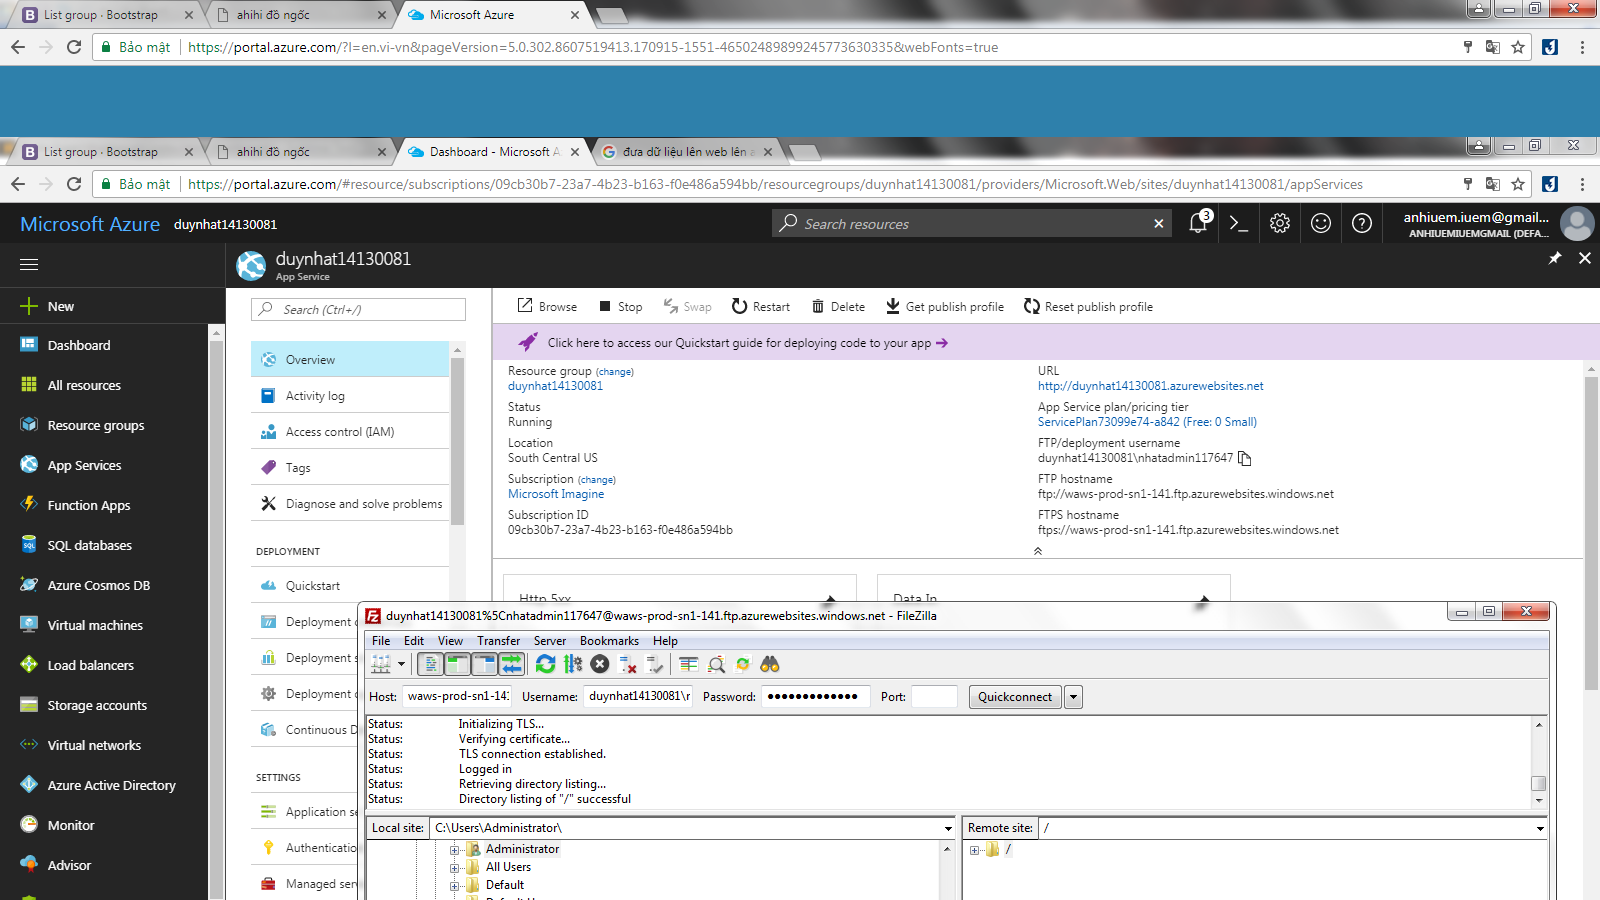Select Activity log in resource menu
Screen dimensions: 1600x900
(x=350, y=396)
